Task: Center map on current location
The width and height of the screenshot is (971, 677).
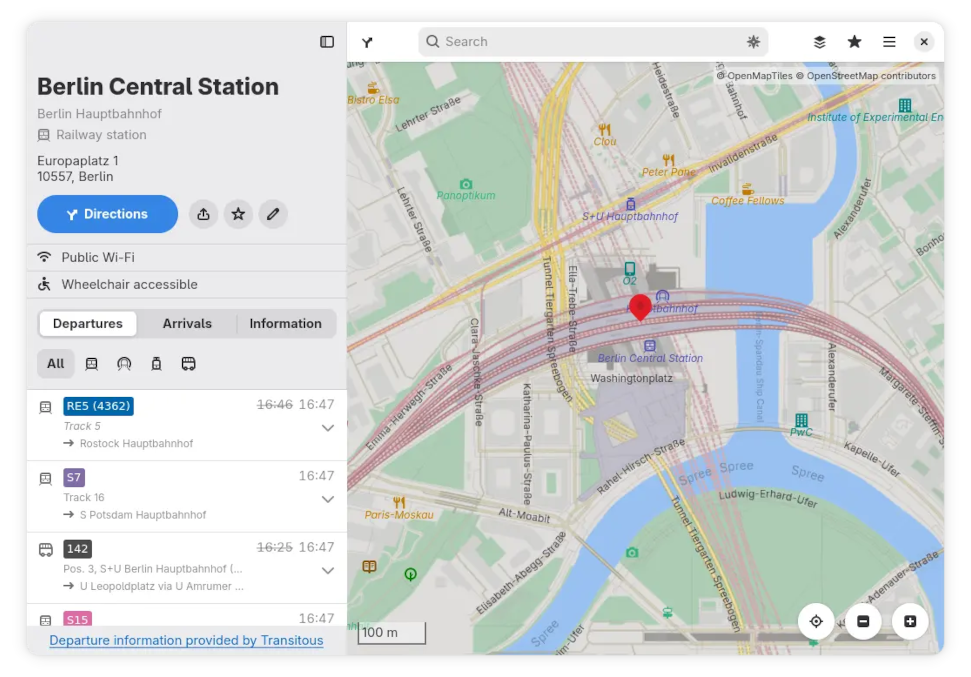Action: coord(816,621)
